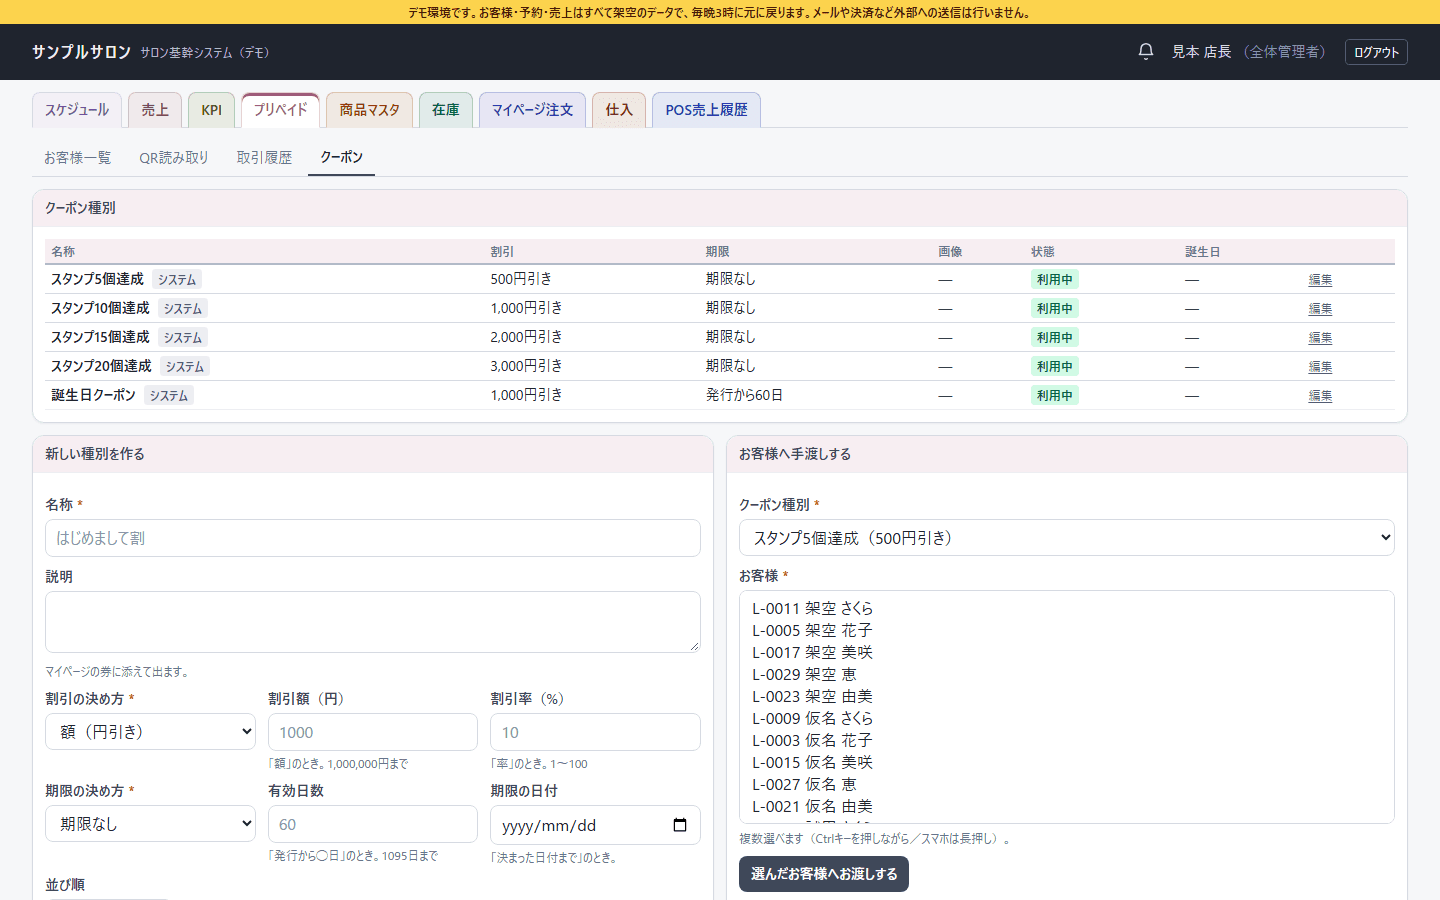Viewport: 1440px width, 900px height.
Task: Select customer L-0017 架空 美咲
Action: click(x=1066, y=652)
